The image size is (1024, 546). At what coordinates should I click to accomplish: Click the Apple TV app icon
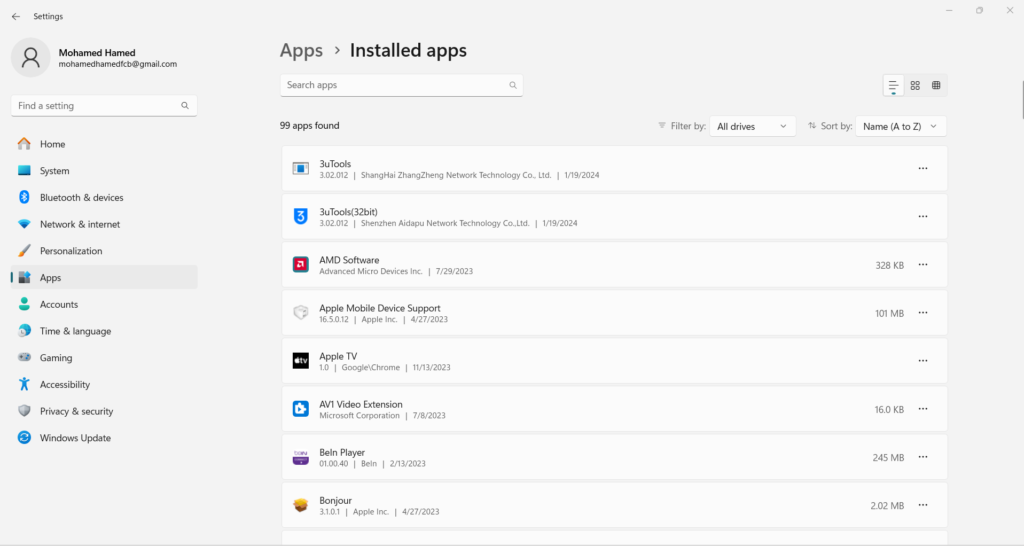pyautogui.click(x=300, y=361)
